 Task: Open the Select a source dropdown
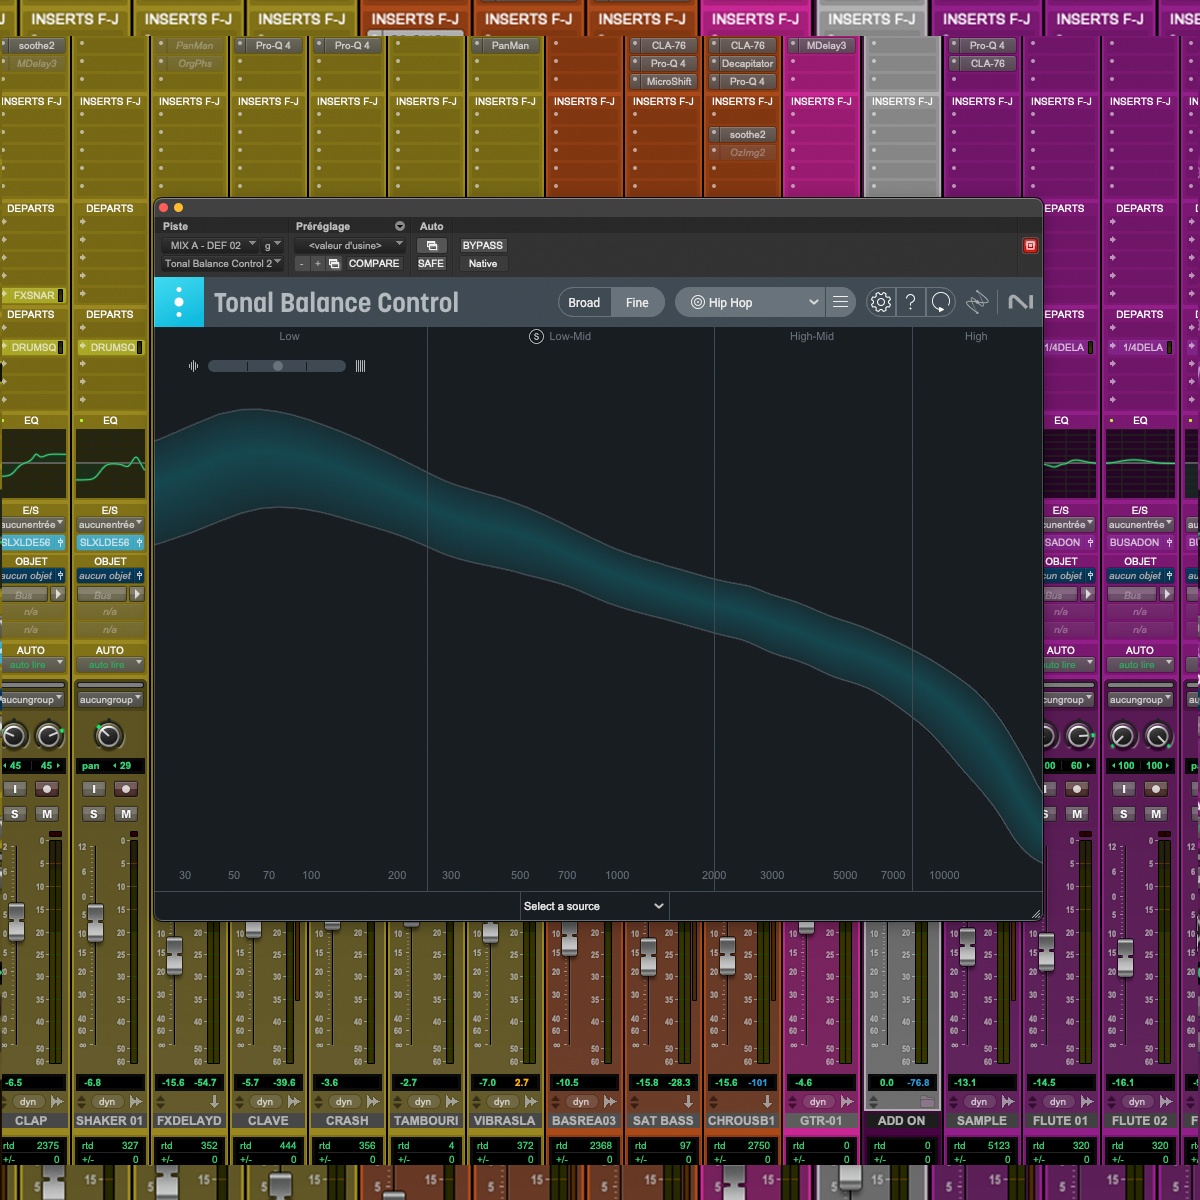(594, 906)
